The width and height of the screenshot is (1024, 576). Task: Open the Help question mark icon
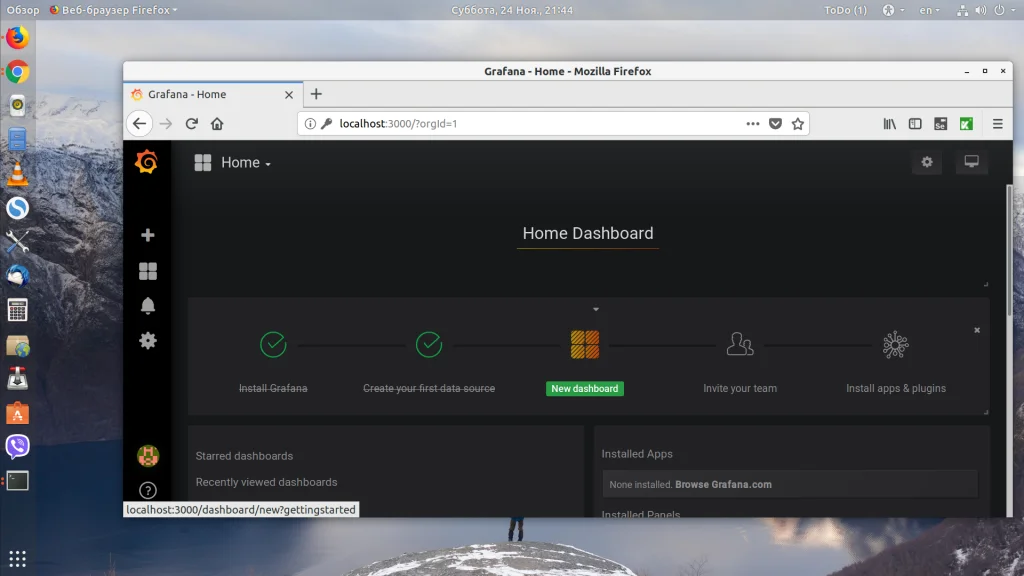(148, 490)
